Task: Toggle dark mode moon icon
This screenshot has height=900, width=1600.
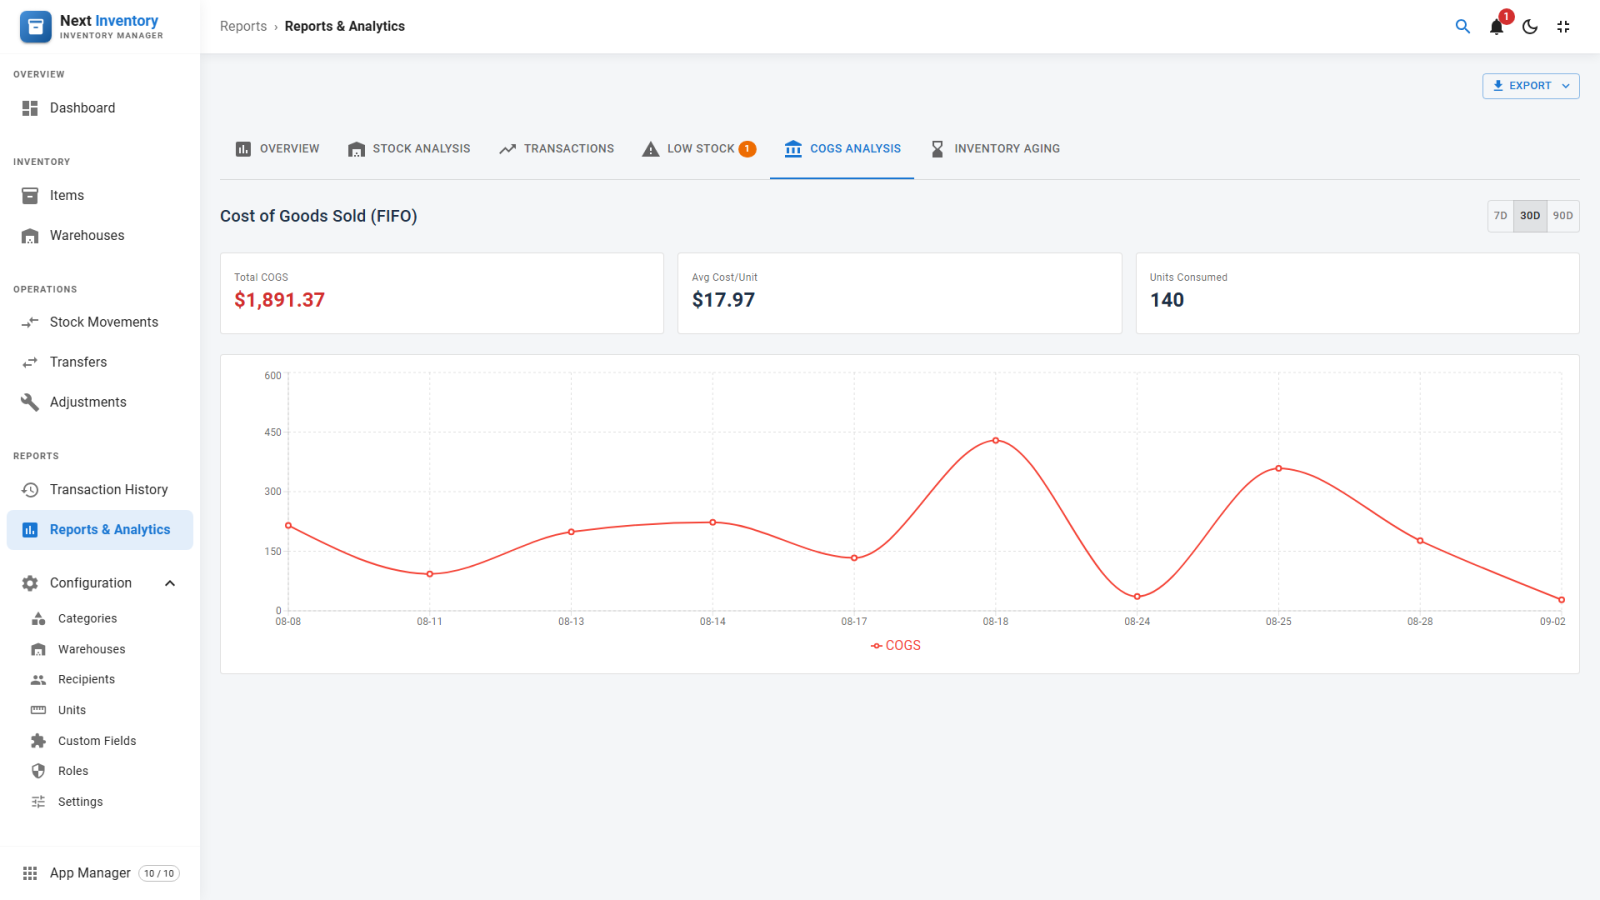Action: point(1530,27)
